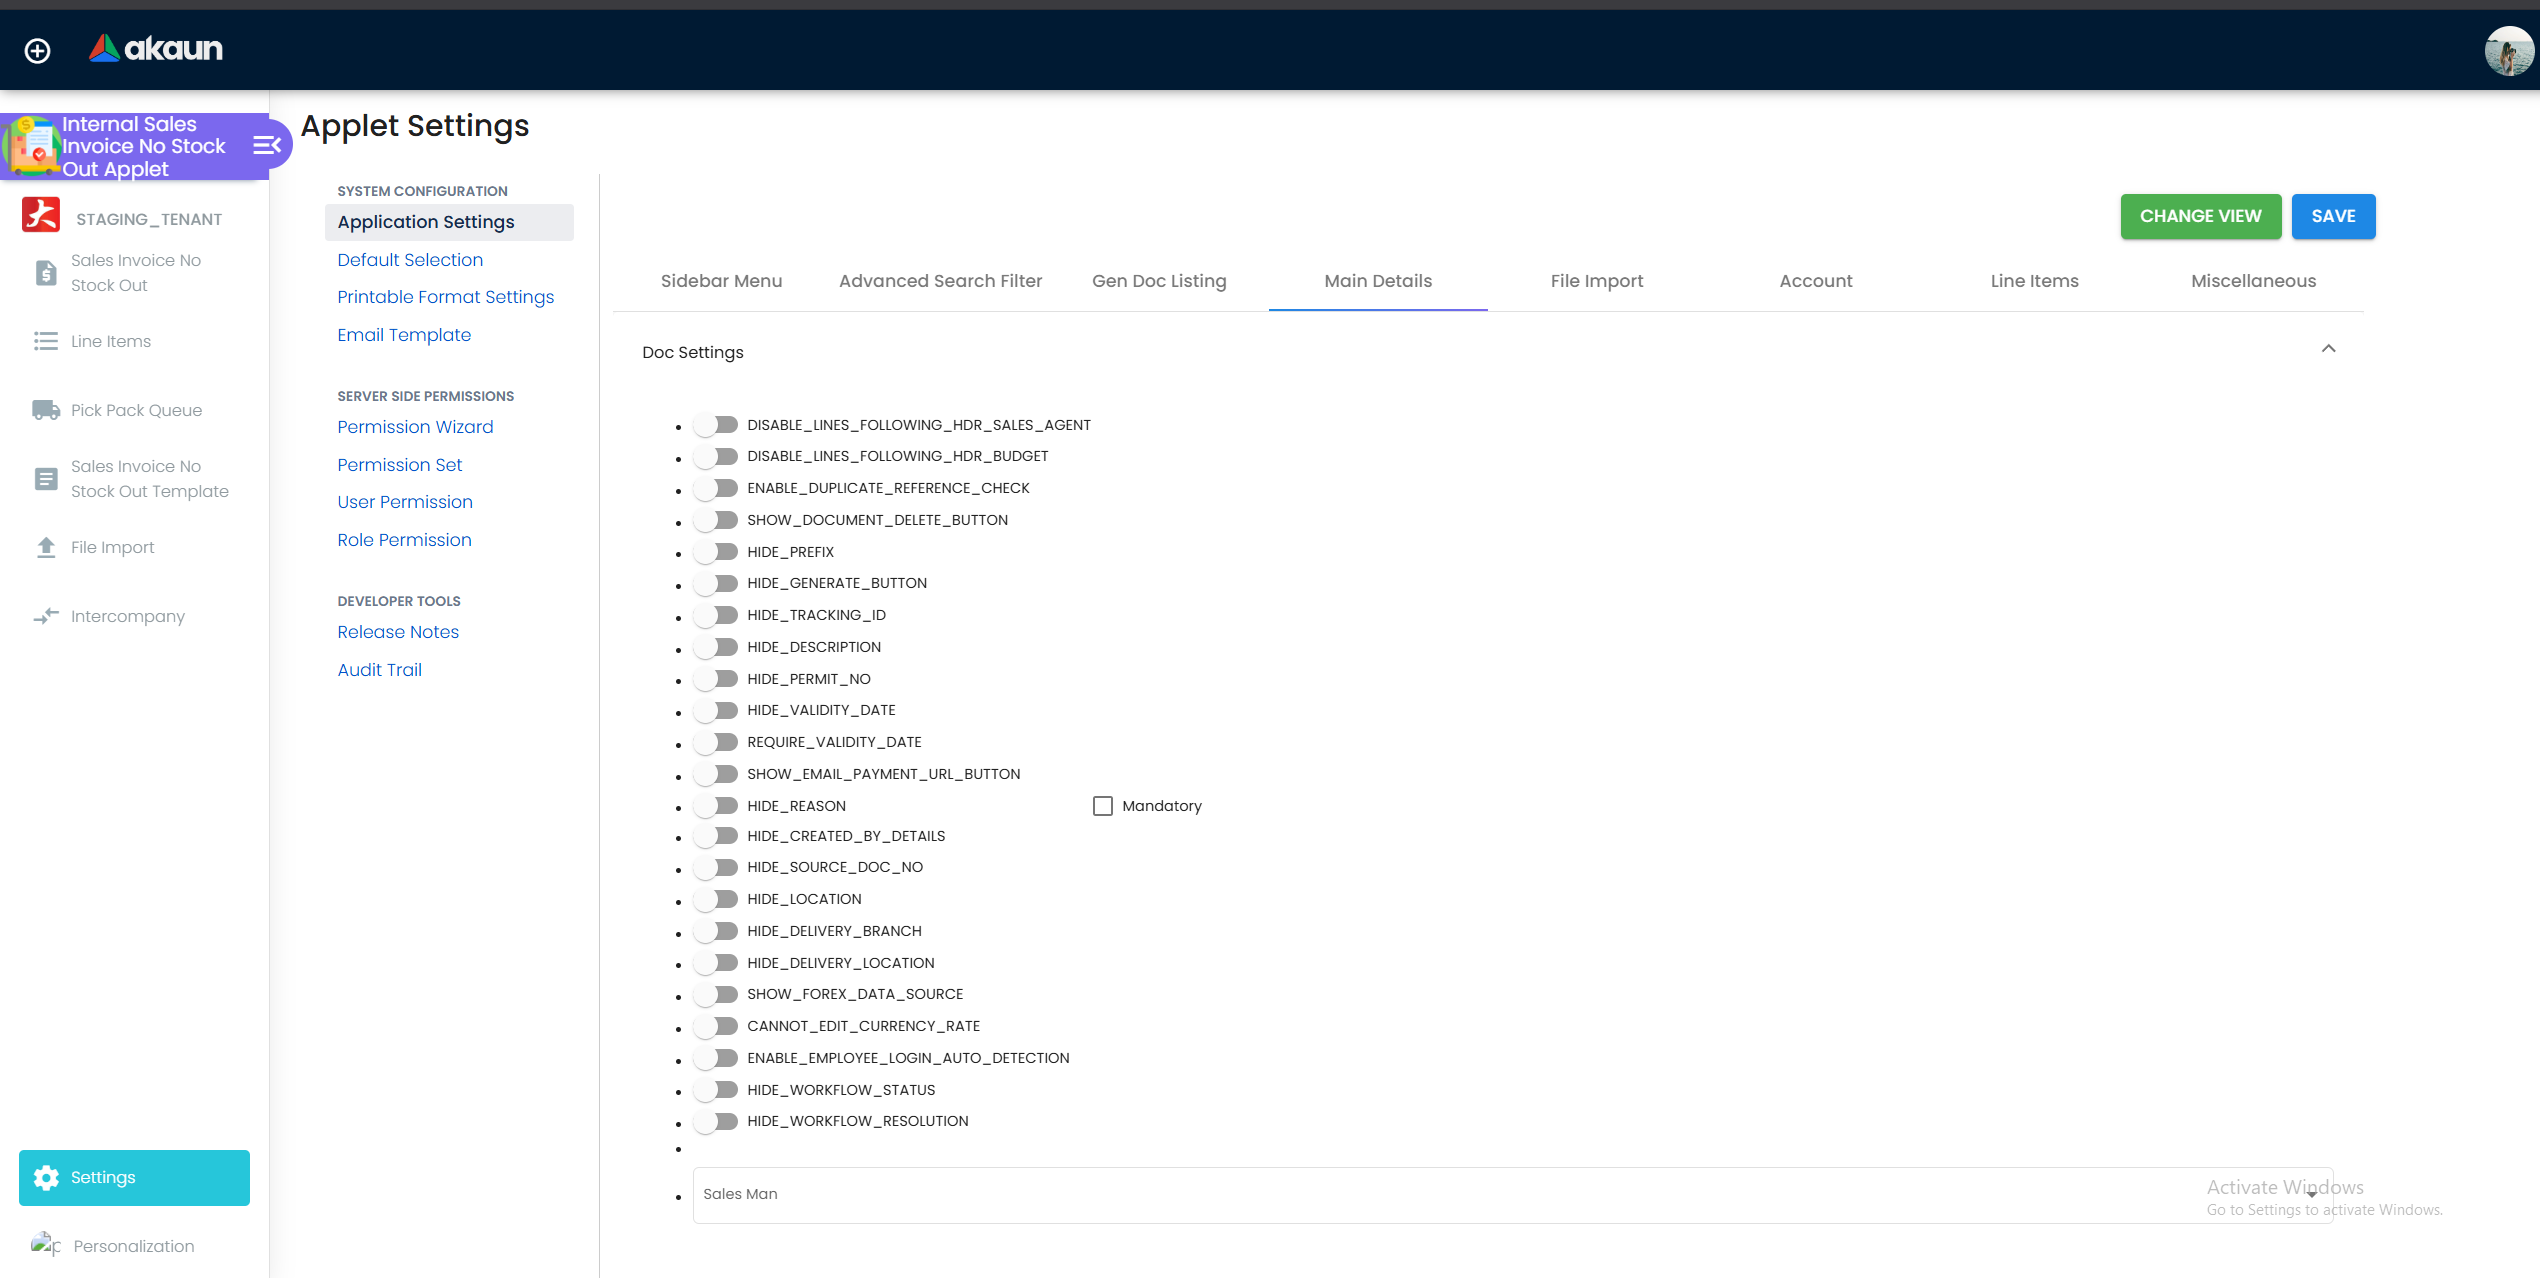This screenshot has height=1278, width=2540.
Task: Enable REQUIRE_VALIDITY_DATE switch
Action: [716, 743]
